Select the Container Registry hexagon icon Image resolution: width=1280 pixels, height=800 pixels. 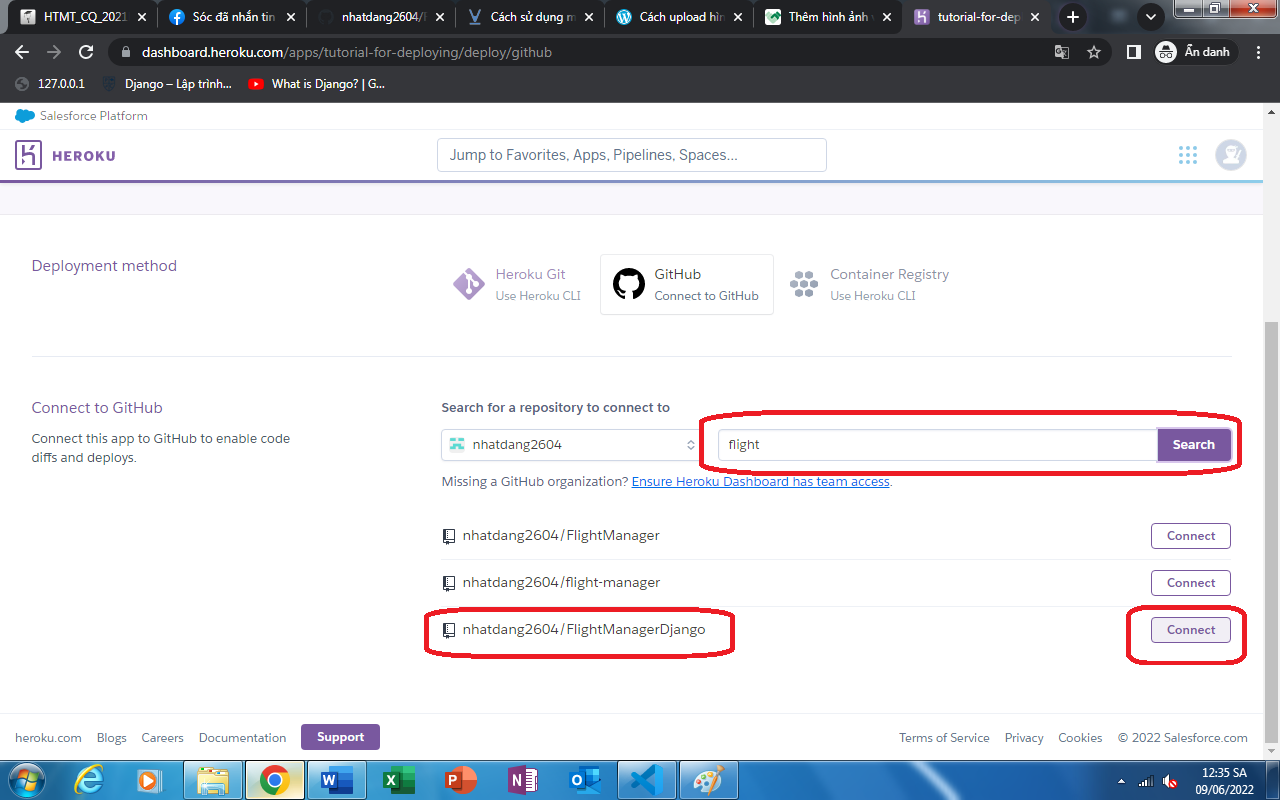point(804,284)
